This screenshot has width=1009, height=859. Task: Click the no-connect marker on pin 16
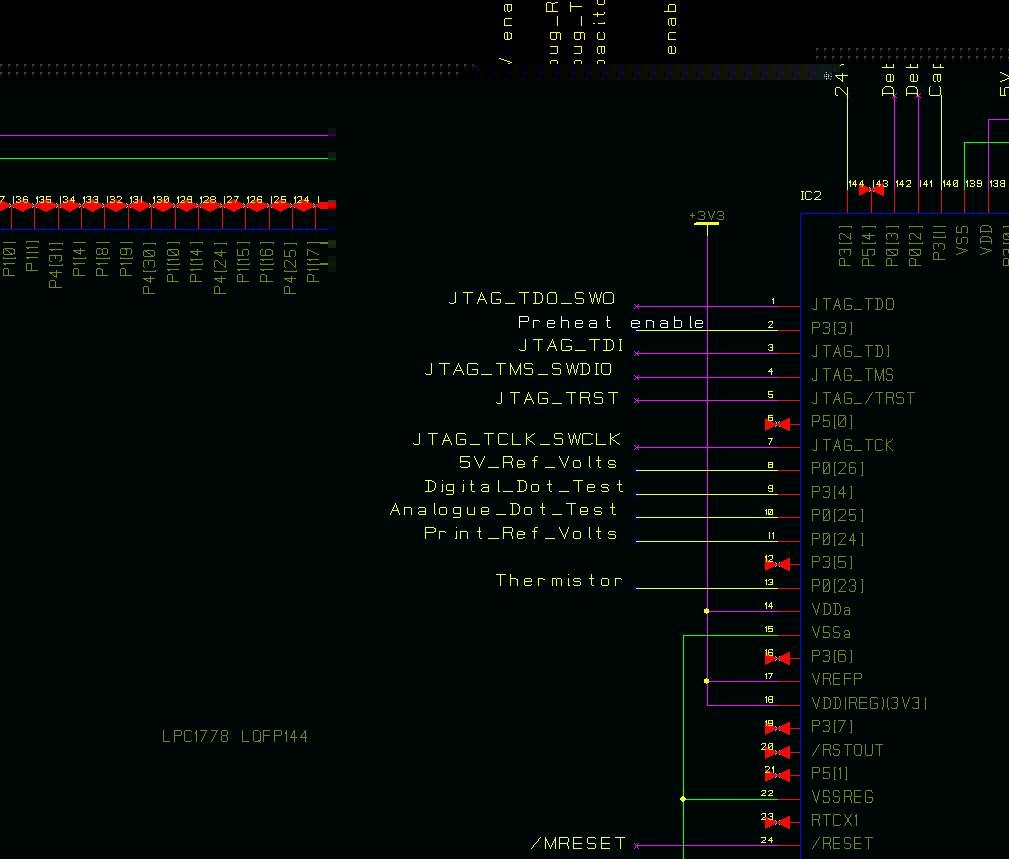pos(777,658)
